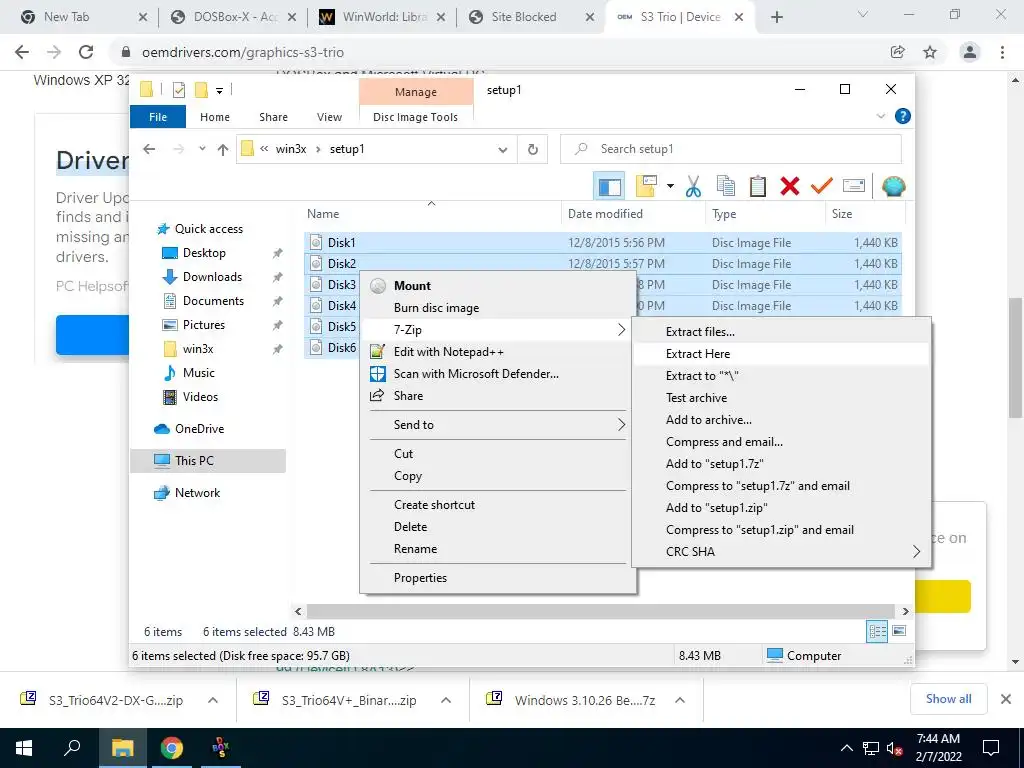
Task: Click the scissors Cut toolbar icon
Action: tap(693, 187)
